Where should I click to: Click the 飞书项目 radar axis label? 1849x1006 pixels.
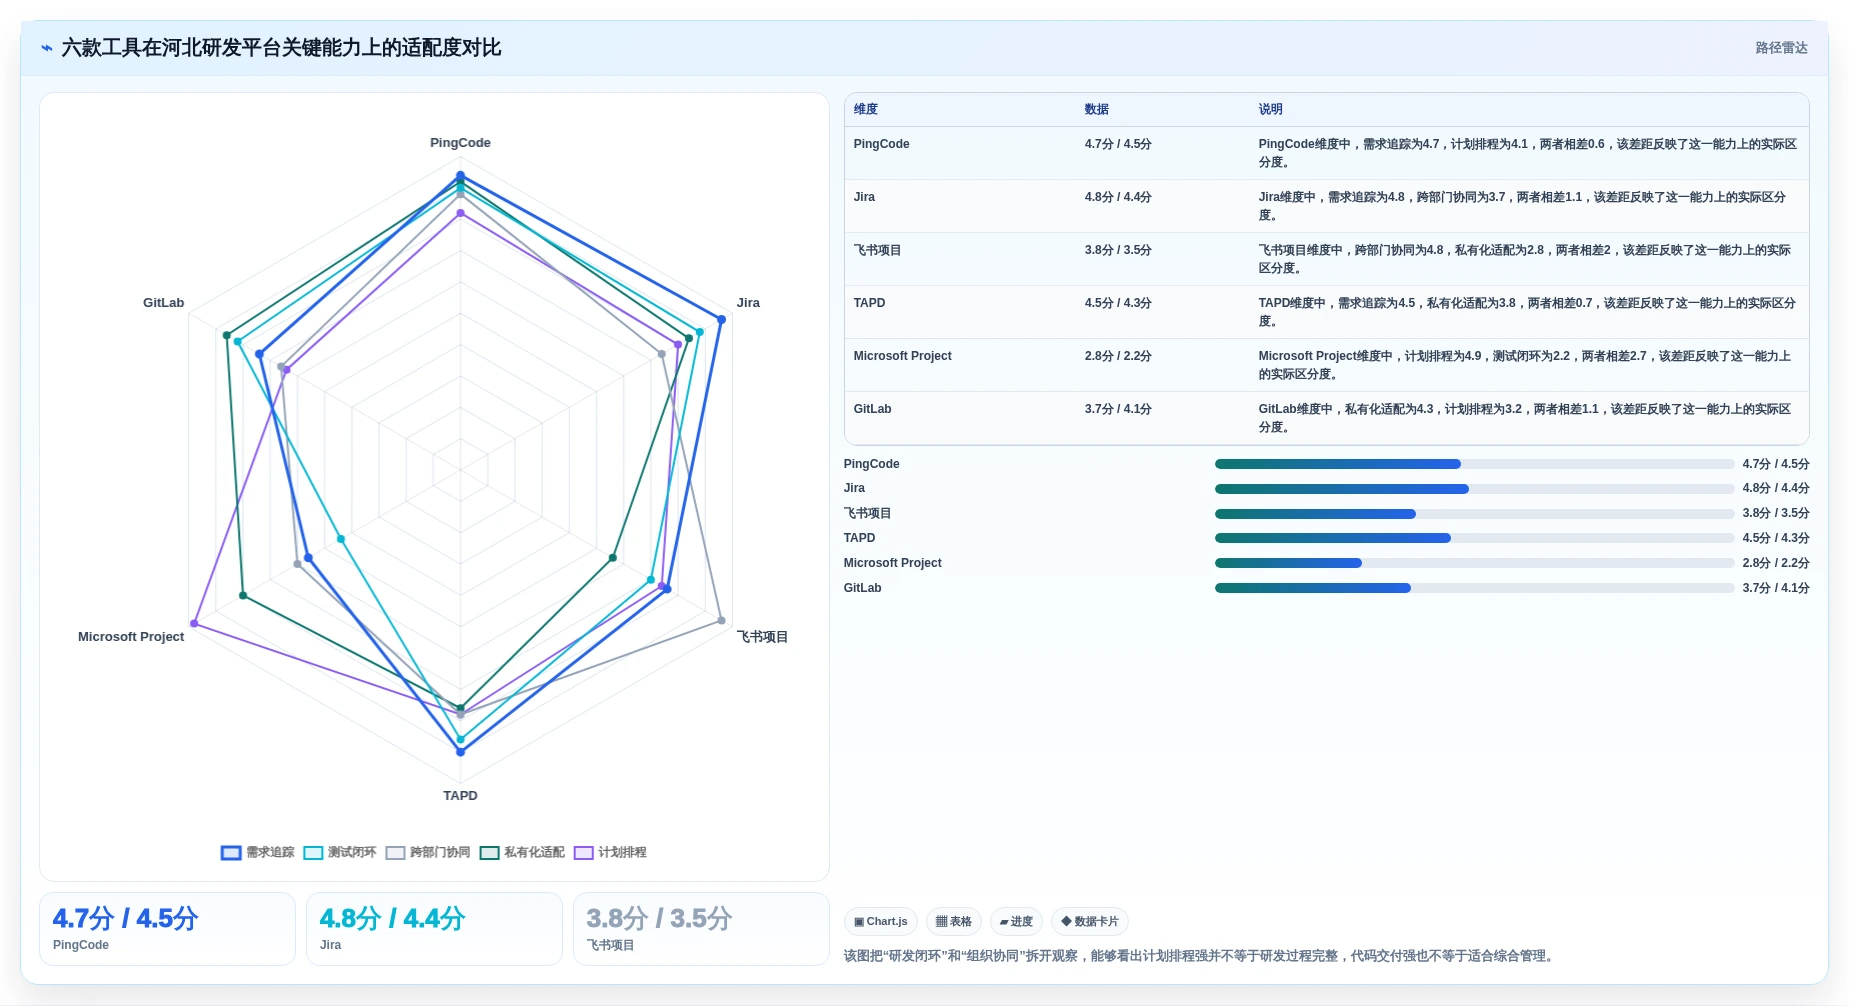pyautogui.click(x=762, y=637)
